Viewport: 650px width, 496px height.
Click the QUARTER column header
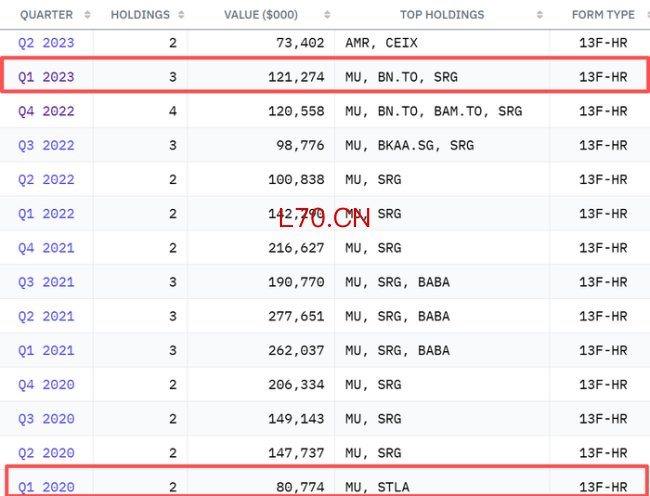(46, 15)
